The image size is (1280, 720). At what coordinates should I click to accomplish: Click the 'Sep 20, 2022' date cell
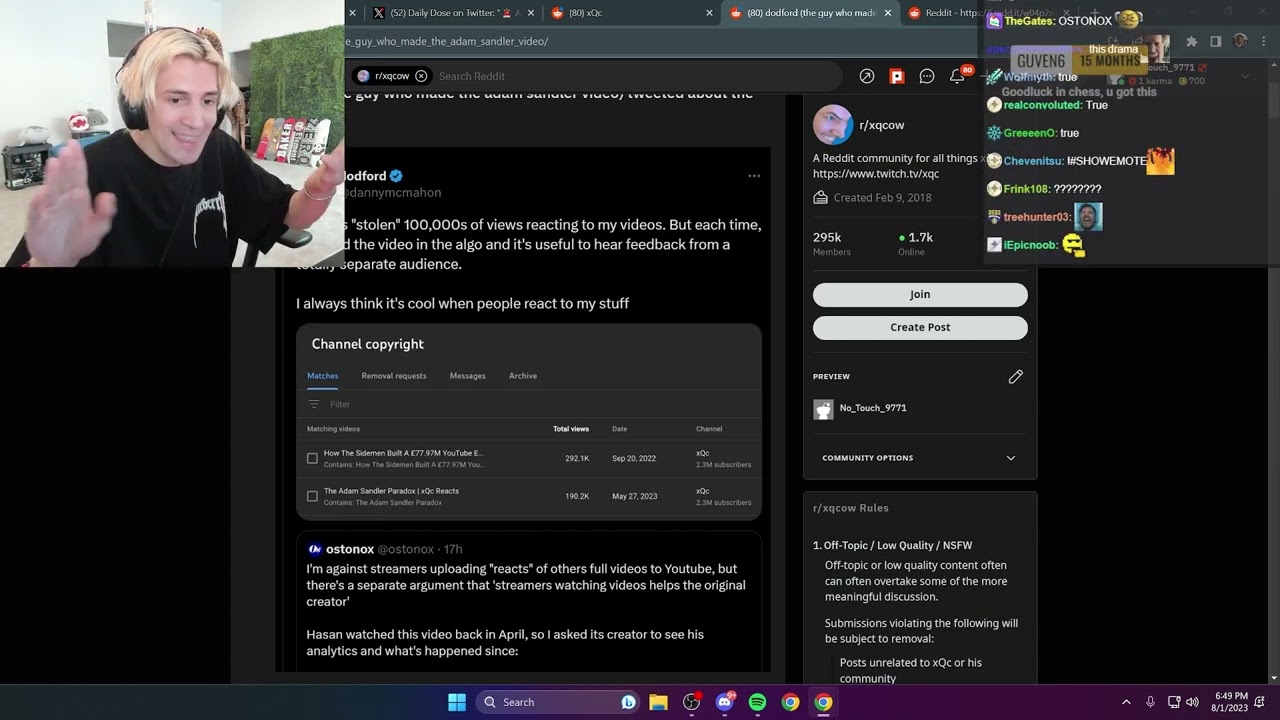634,458
